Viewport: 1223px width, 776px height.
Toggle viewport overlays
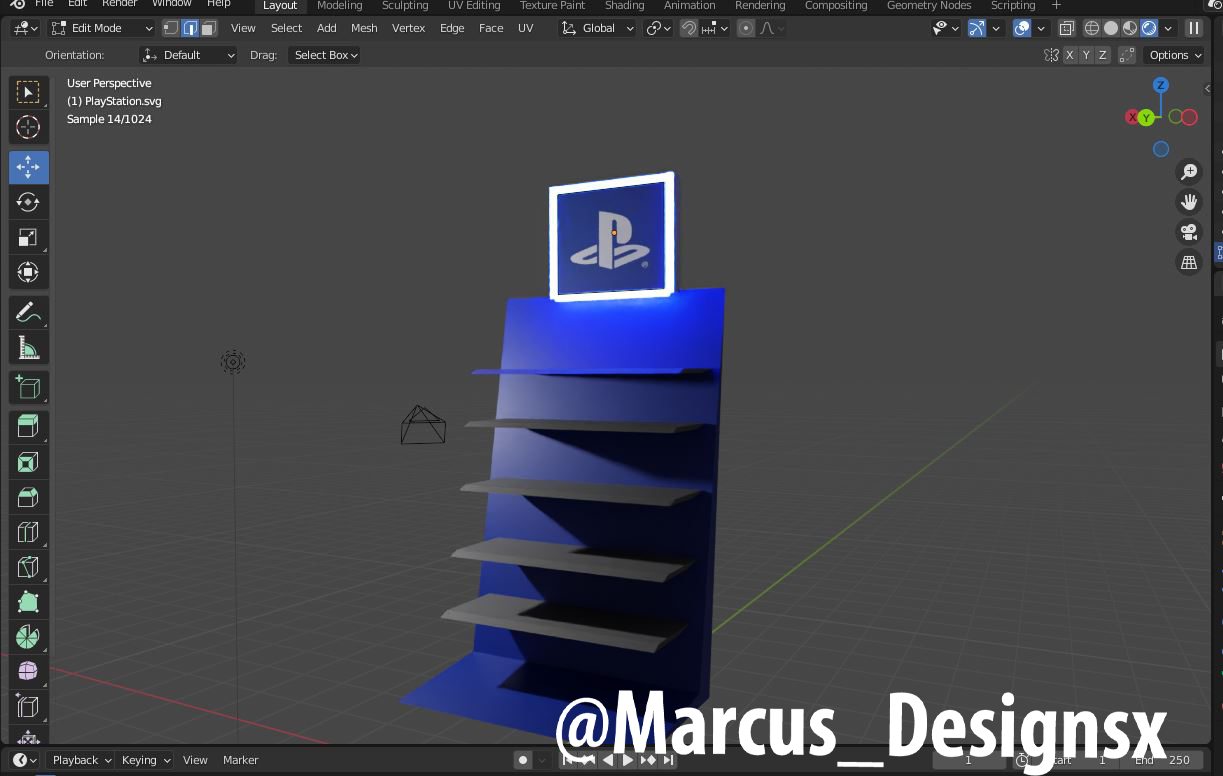pyautogui.click(x=1022, y=28)
